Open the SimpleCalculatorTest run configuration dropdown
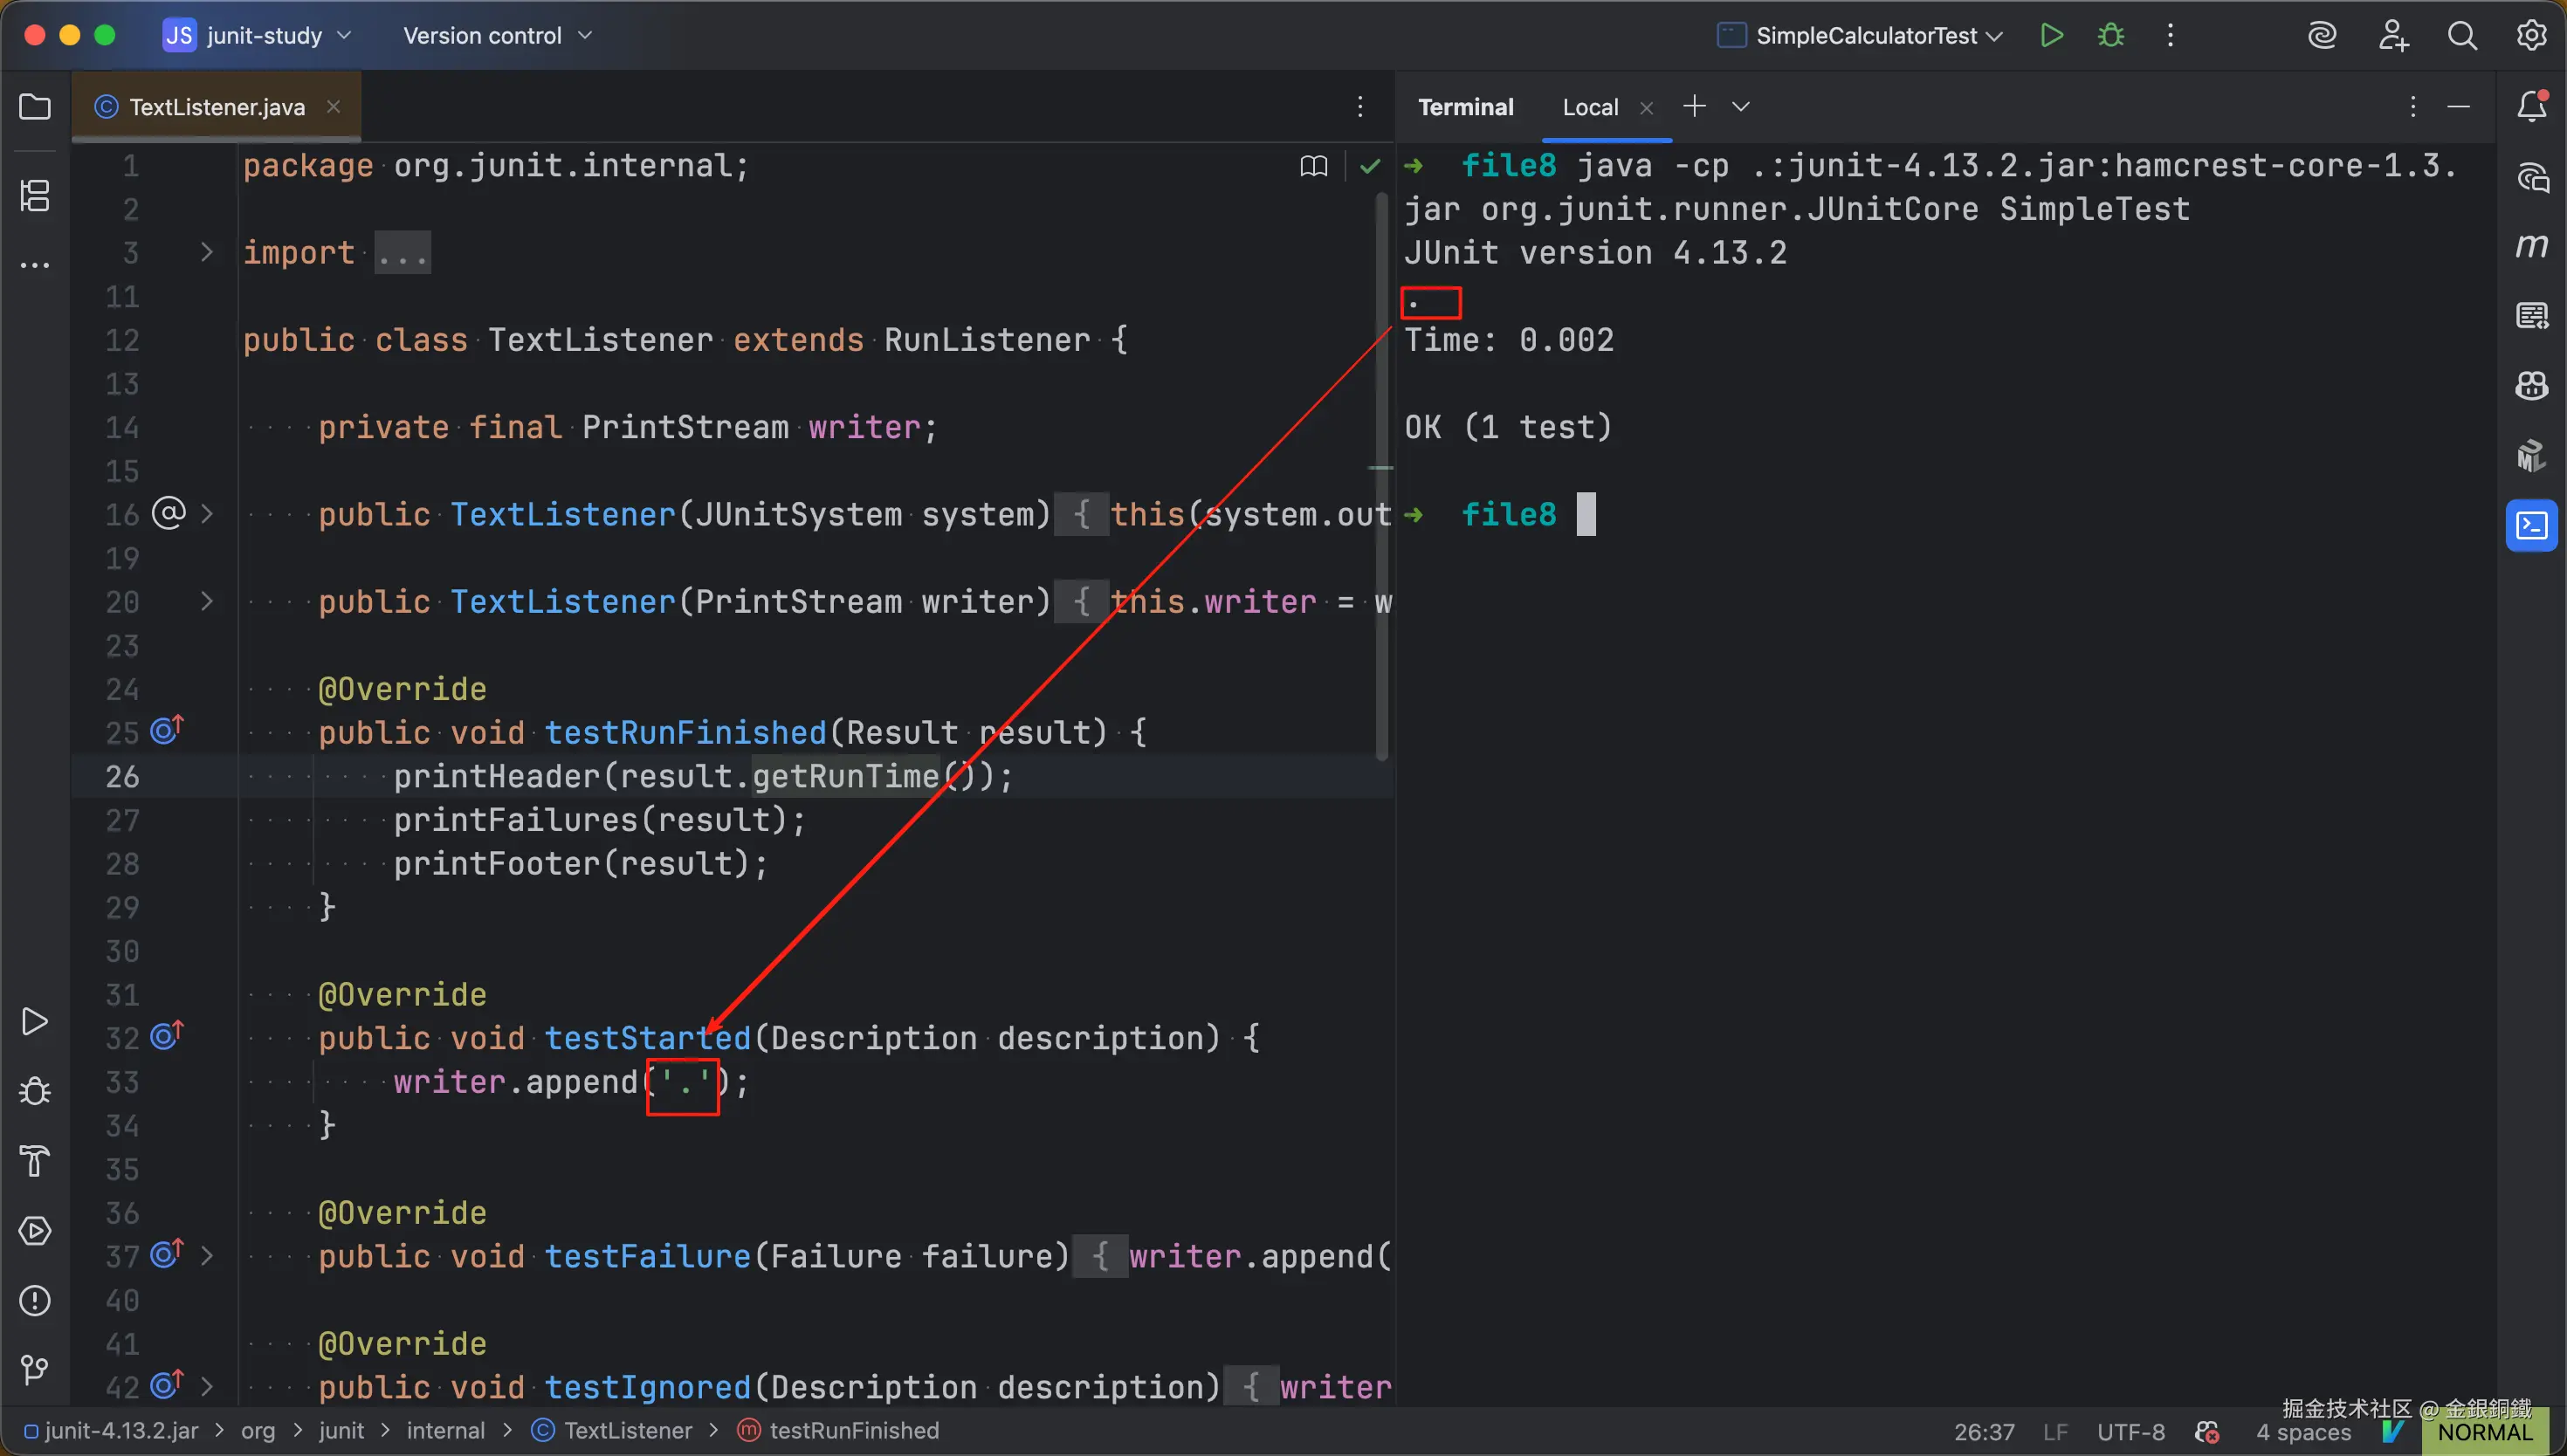This screenshot has width=2567, height=1456. click(1865, 36)
